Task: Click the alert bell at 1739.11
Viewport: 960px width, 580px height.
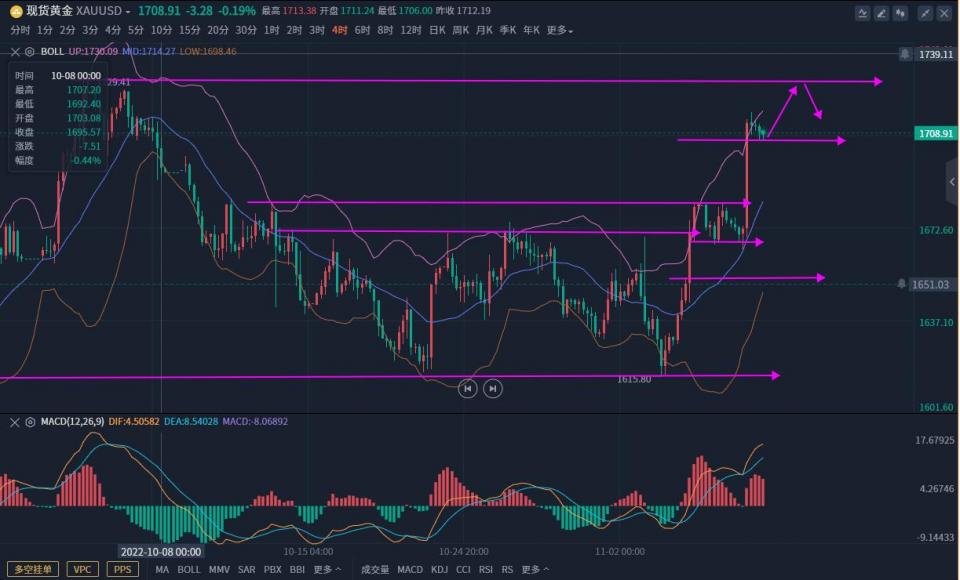Action: click(x=904, y=54)
